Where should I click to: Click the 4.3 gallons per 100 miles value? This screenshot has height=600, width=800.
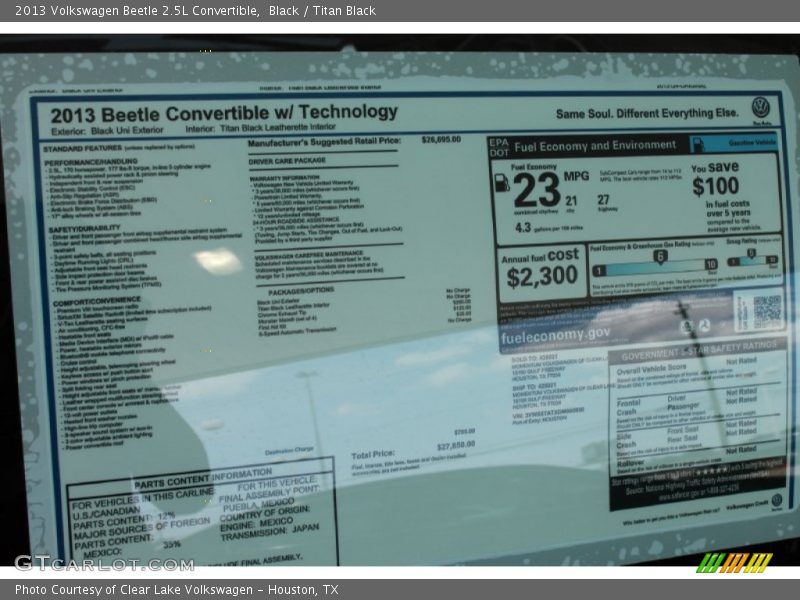click(523, 228)
